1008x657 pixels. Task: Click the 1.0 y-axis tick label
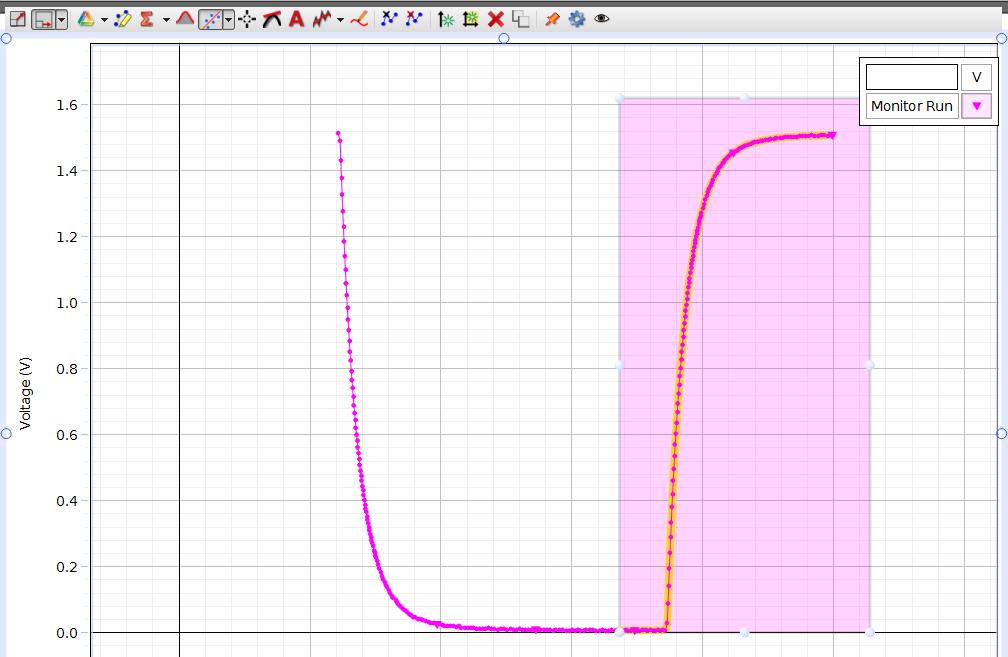tap(67, 303)
